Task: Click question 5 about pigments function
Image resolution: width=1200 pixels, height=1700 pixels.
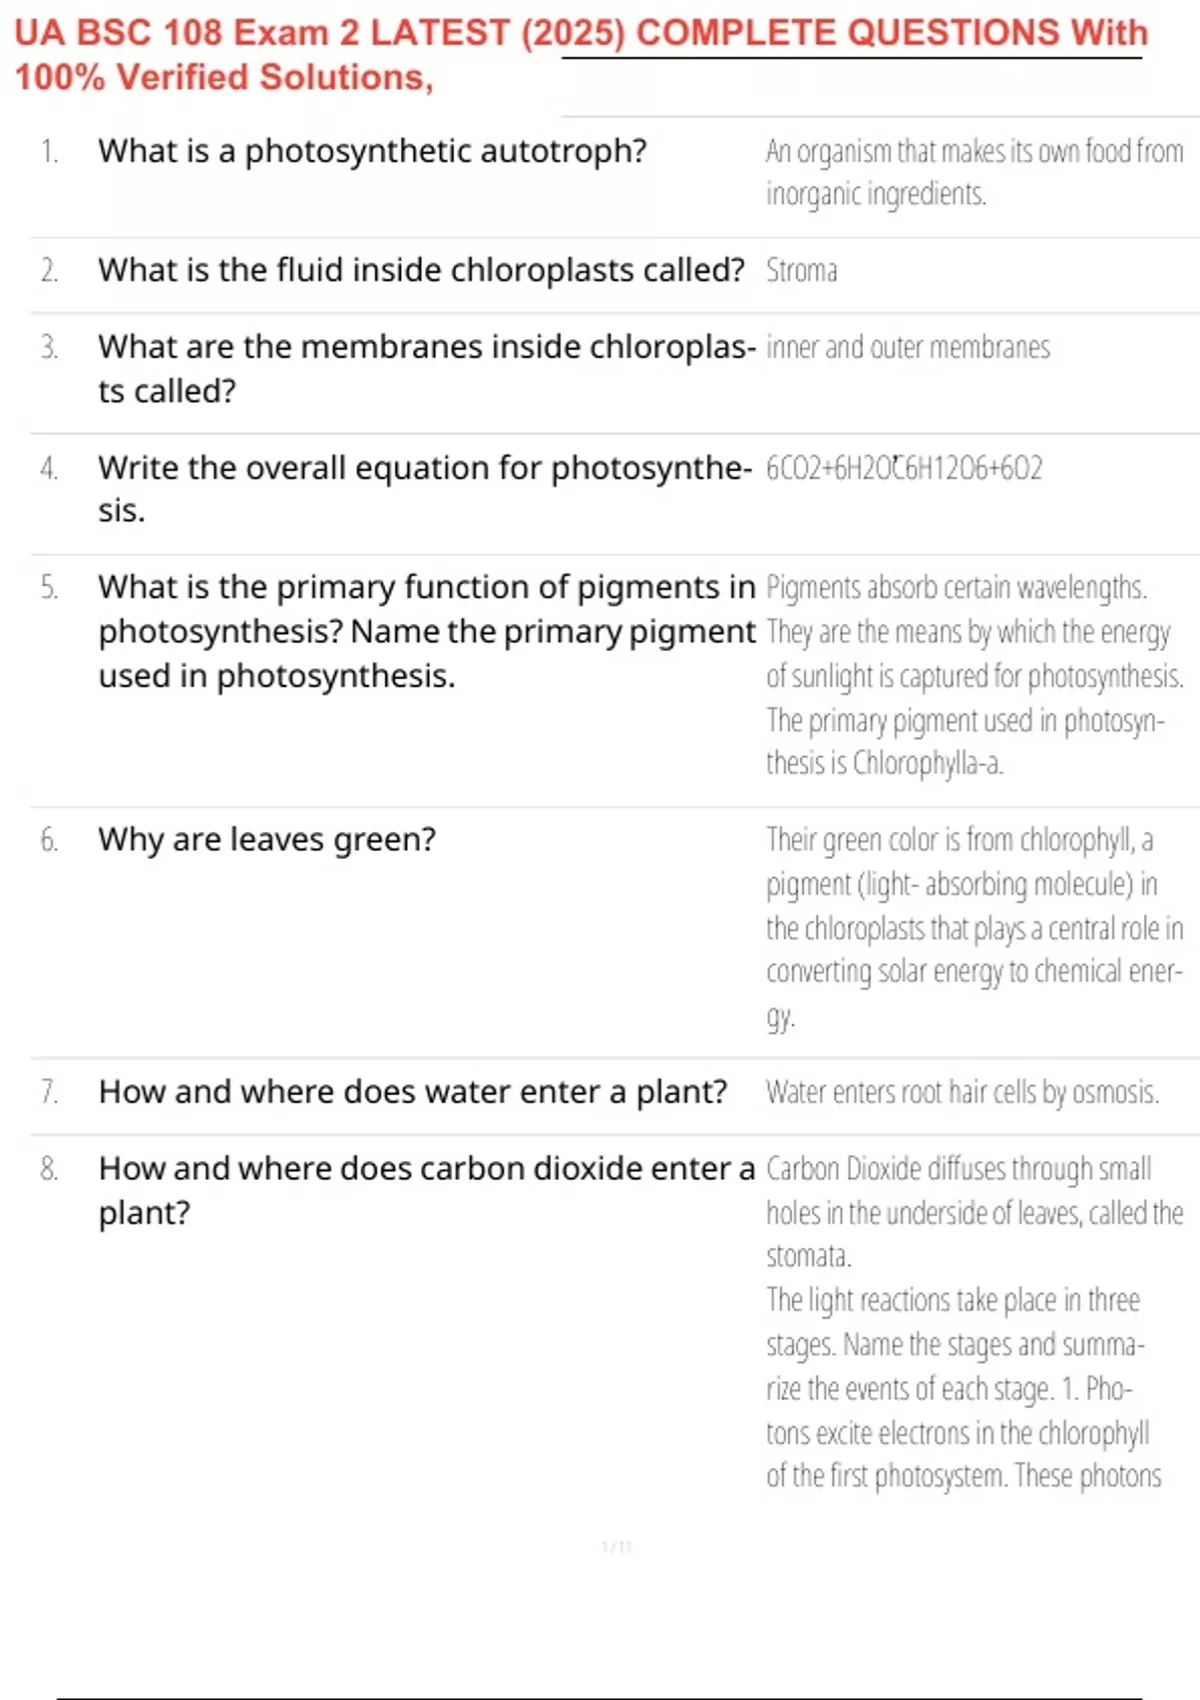Action: 426,631
